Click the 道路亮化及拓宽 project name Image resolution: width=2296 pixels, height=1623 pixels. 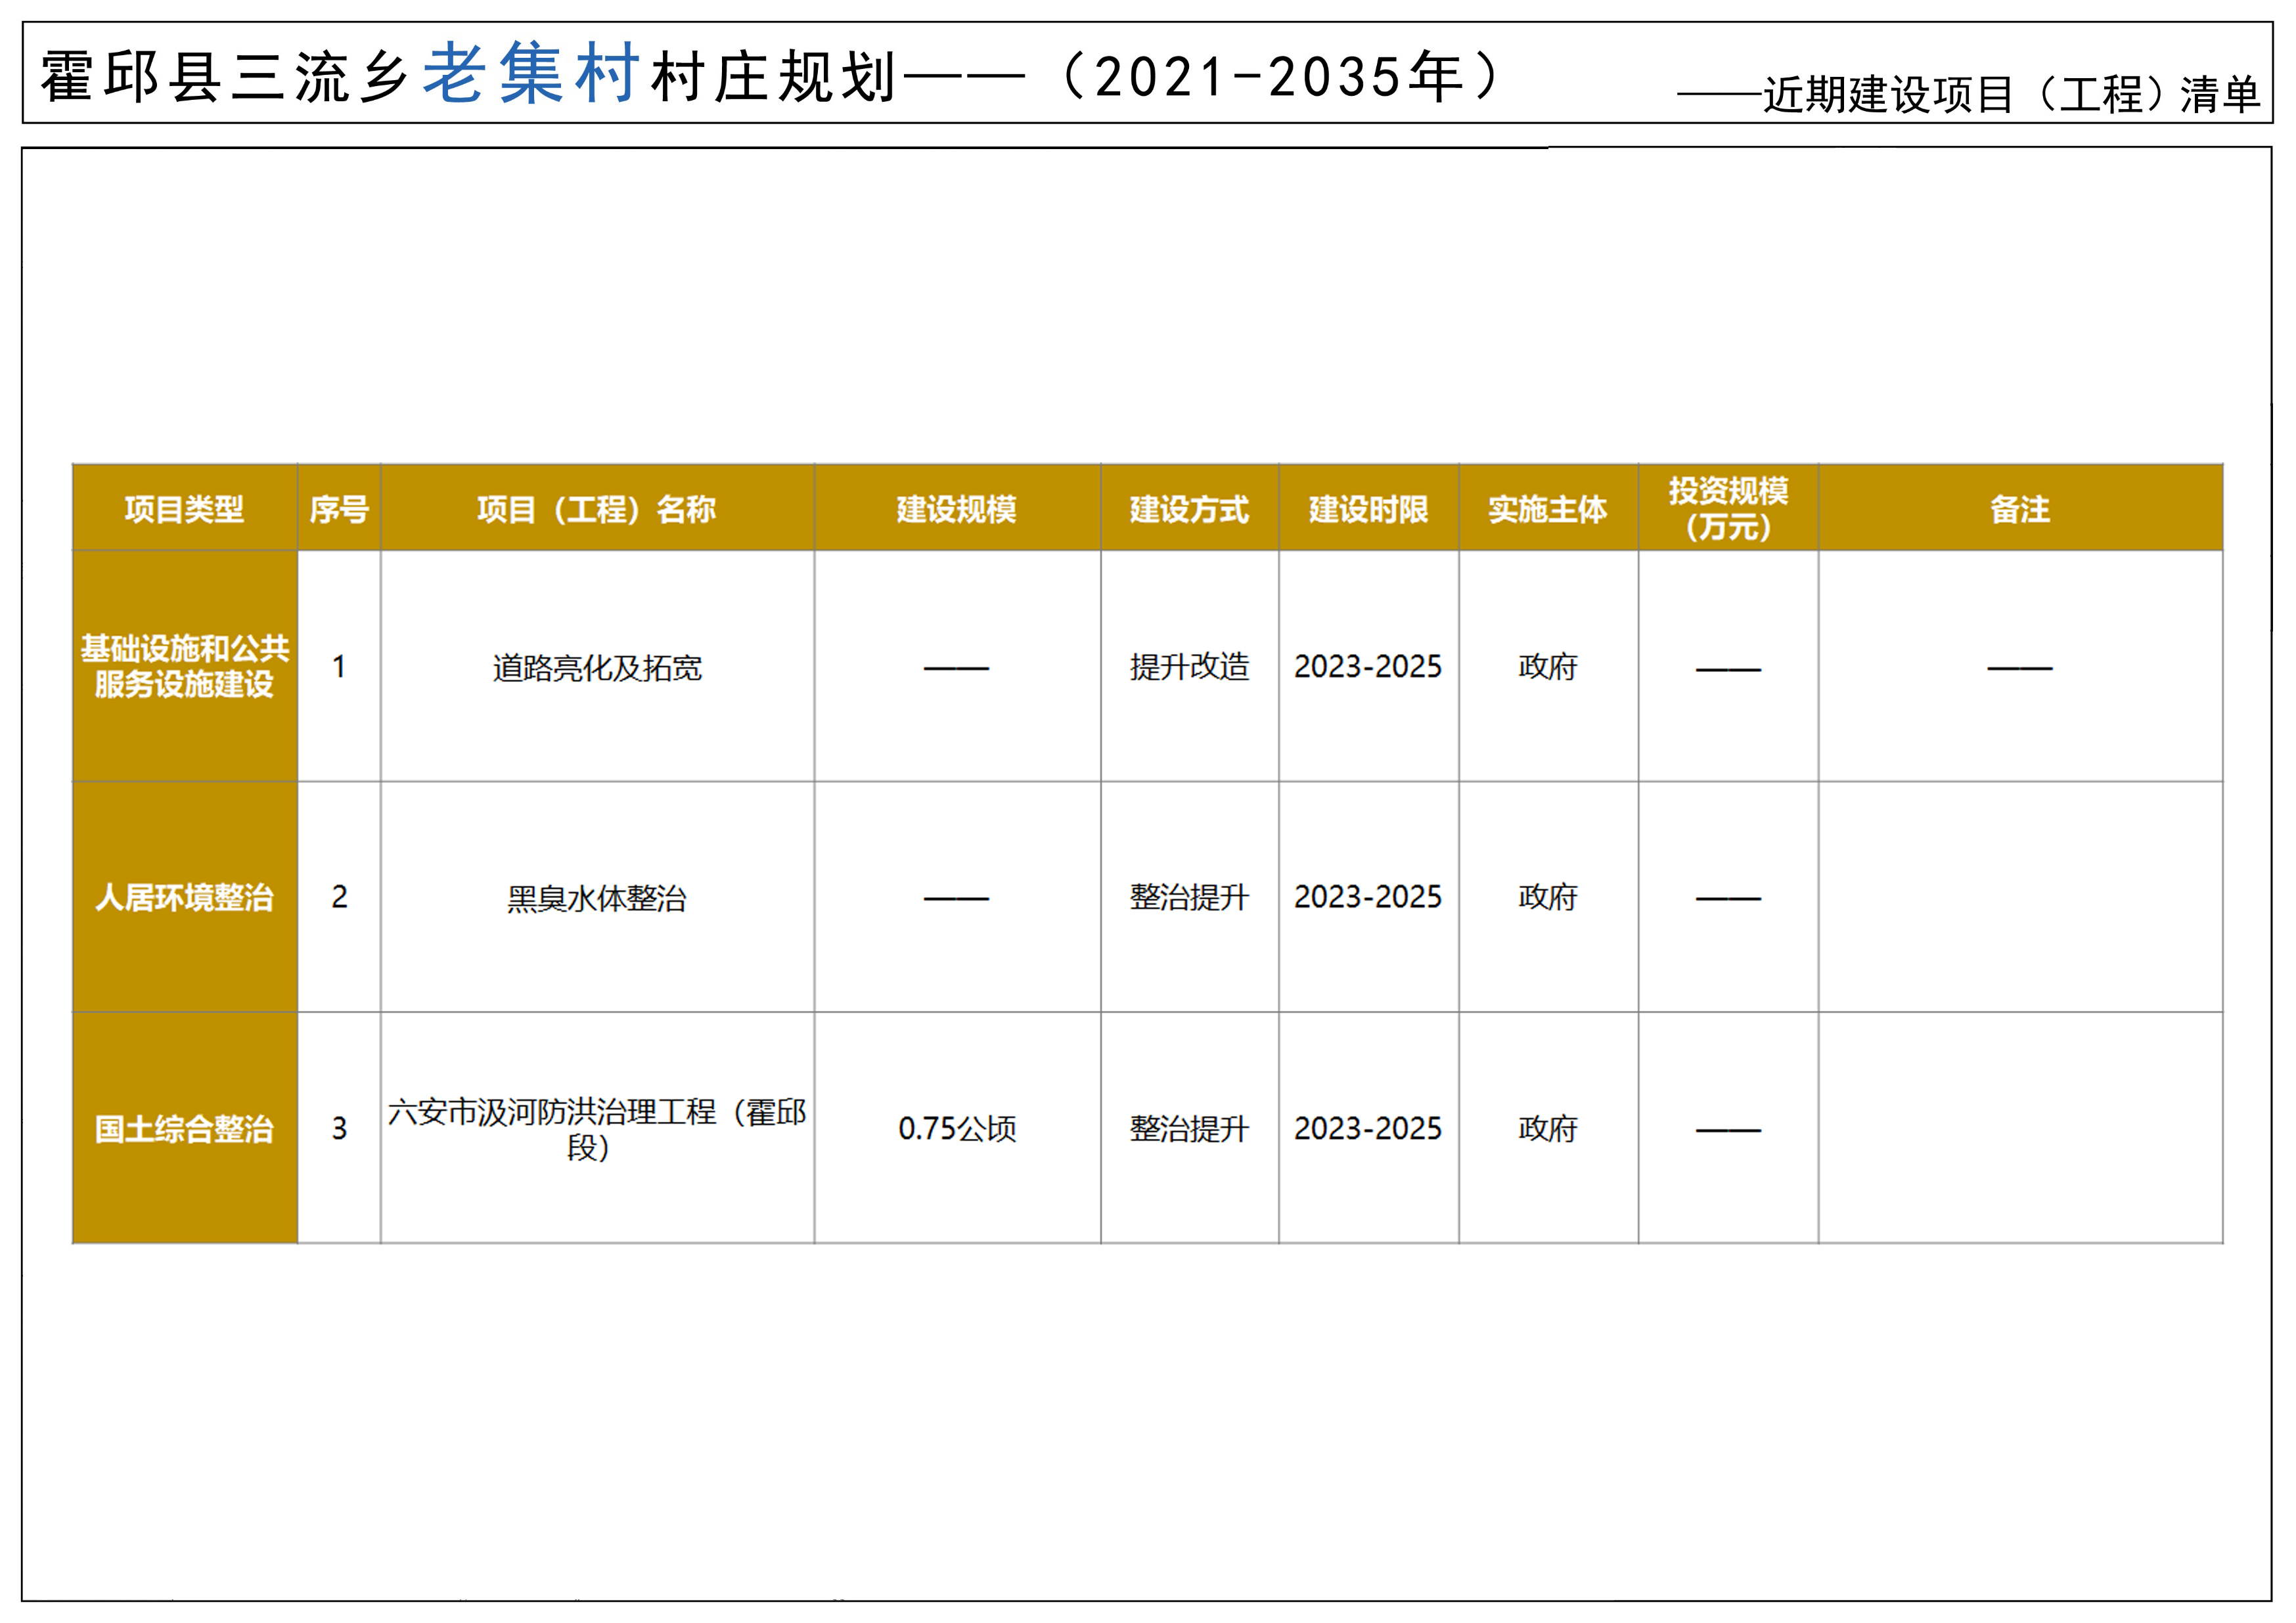pyautogui.click(x=597, y=667)
